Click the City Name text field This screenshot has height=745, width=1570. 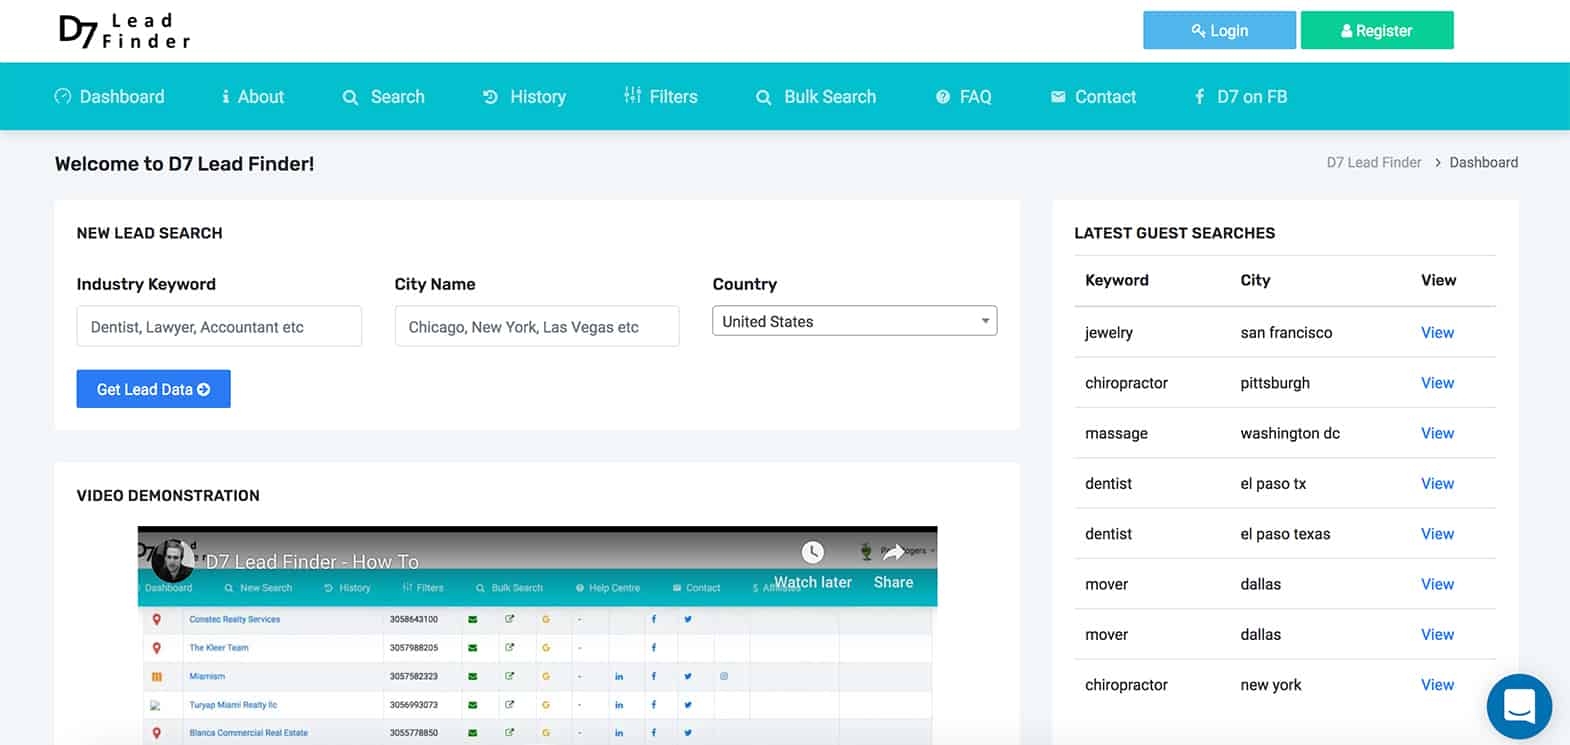click(x=536, y=327)
